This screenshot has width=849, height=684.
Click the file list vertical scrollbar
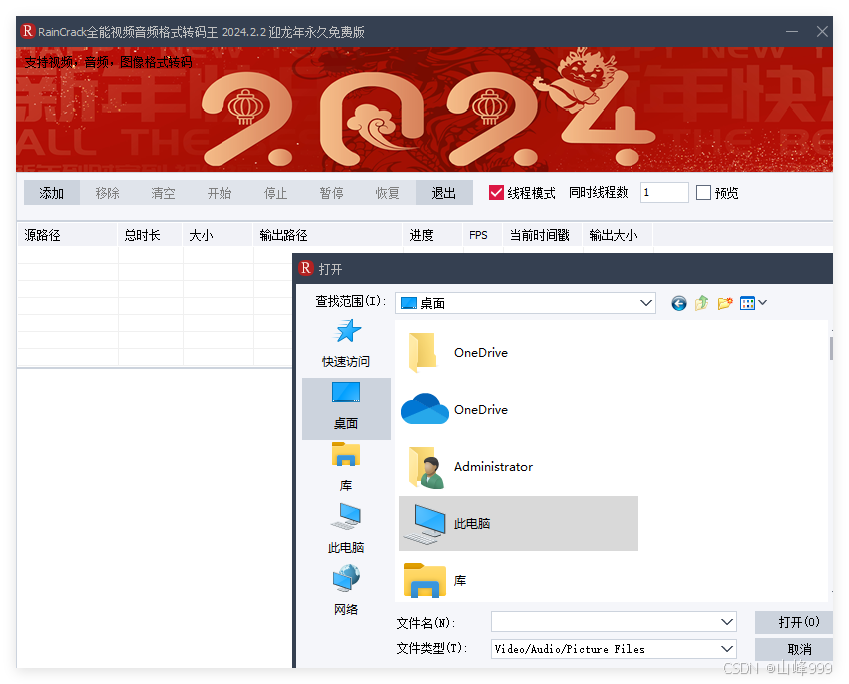pos(831,348)
